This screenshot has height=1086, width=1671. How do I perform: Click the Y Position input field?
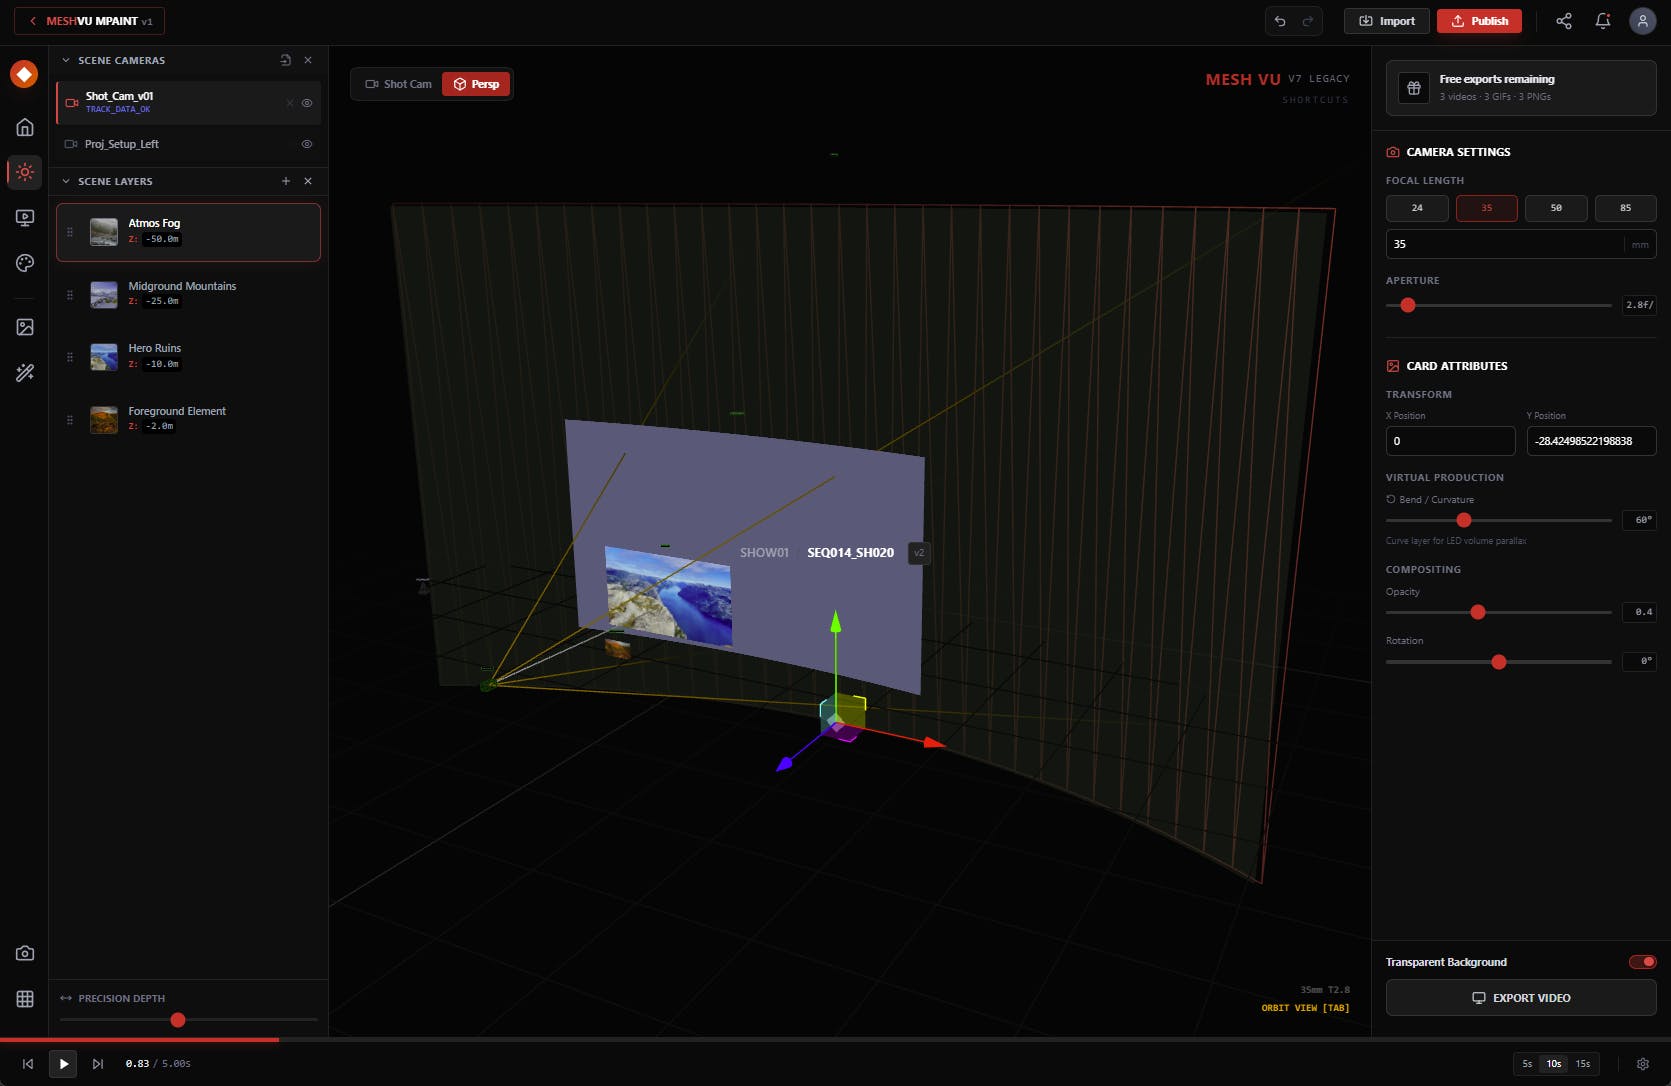[1591, 441]
